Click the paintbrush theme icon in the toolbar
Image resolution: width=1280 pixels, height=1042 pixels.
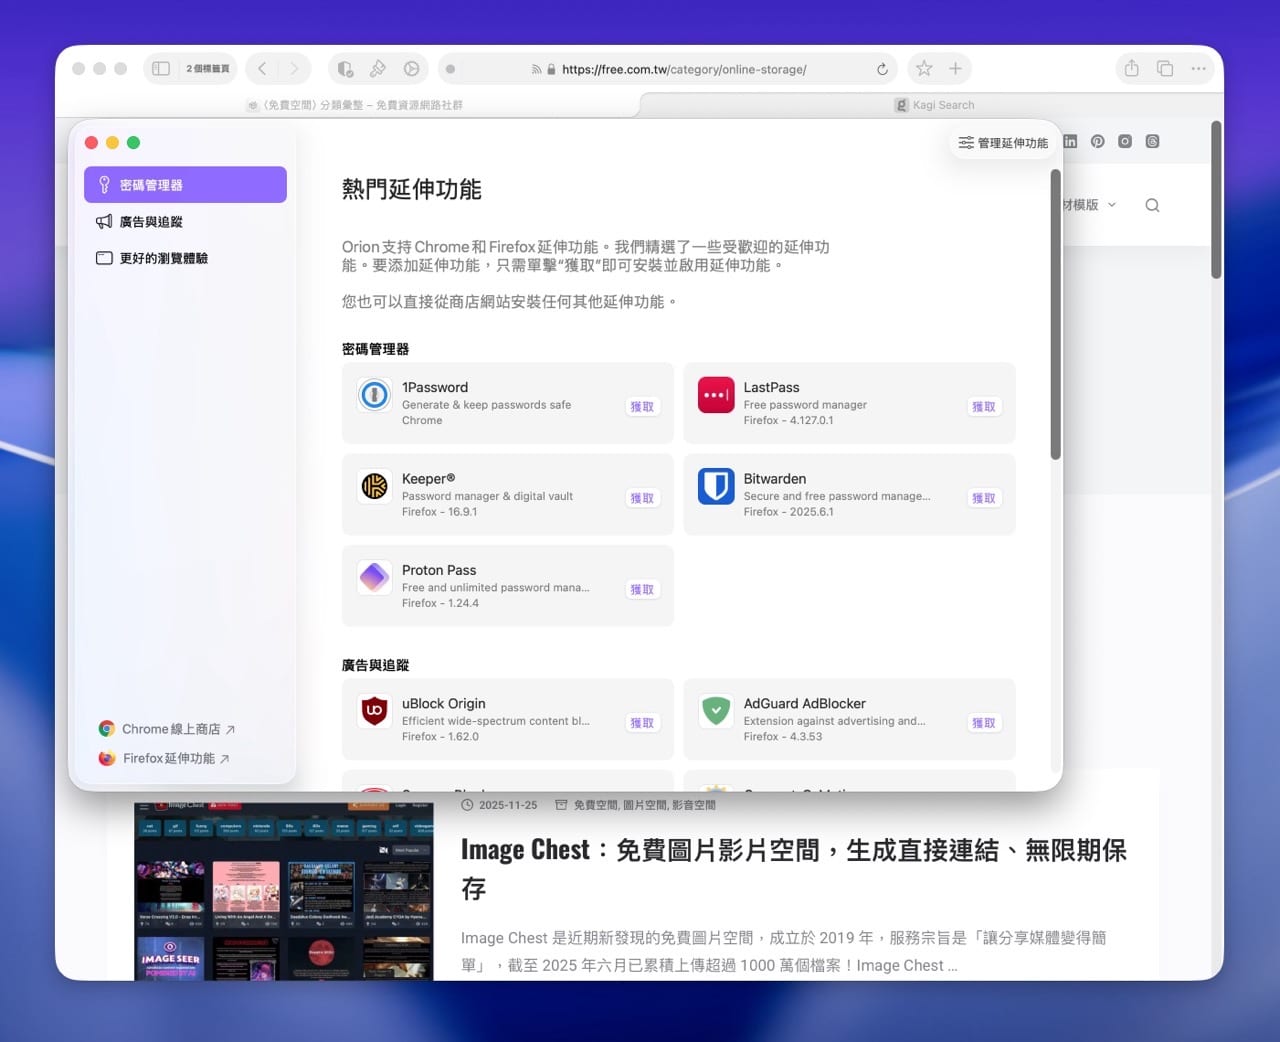[378, 68]
